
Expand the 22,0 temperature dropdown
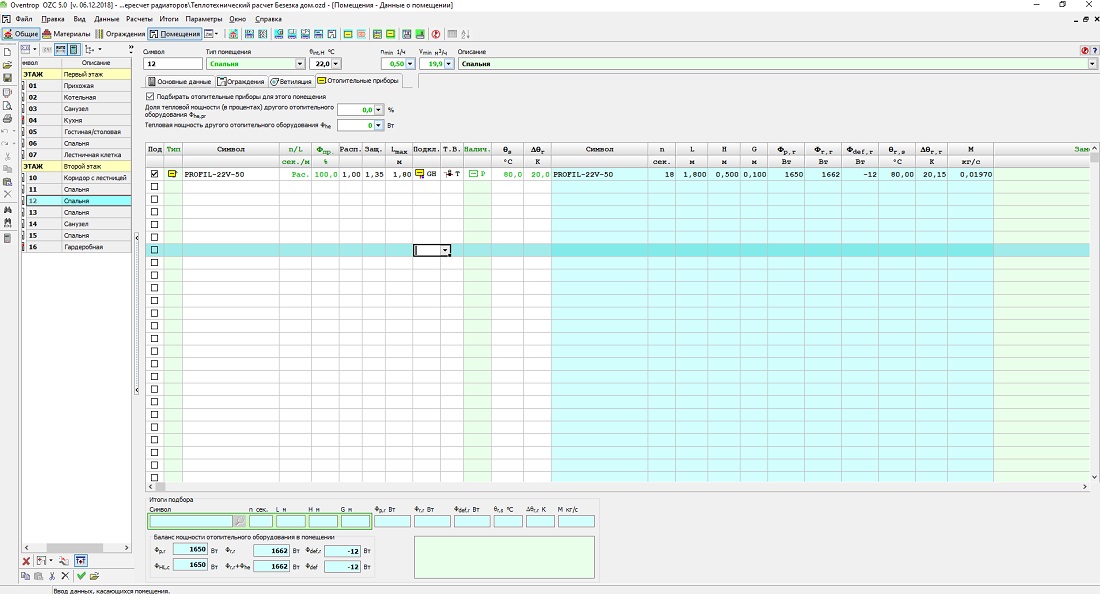coord(336,64)
